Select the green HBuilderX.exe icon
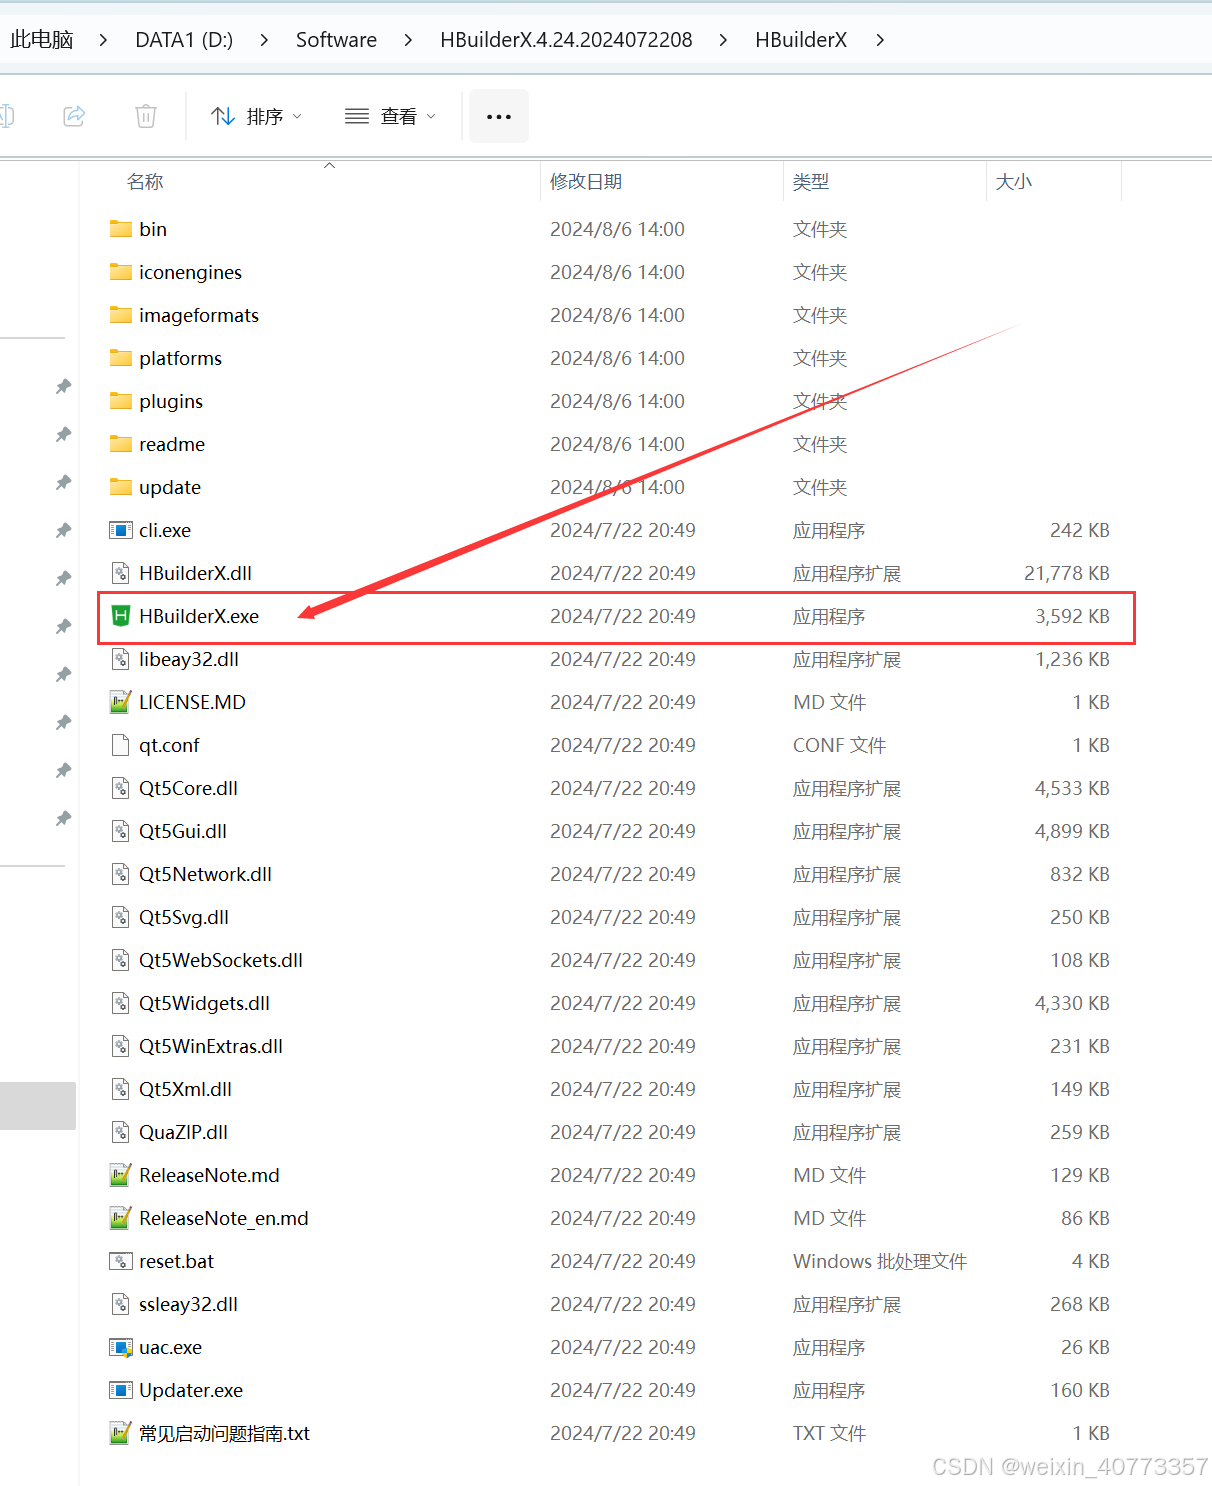Image resolution: width=1212 pixels, height=1486 pixels. point(121,616)
